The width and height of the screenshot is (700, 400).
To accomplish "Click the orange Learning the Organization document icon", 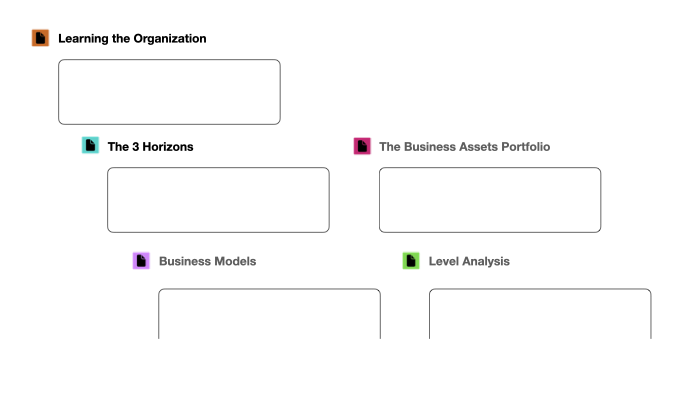I will point(40,38).
